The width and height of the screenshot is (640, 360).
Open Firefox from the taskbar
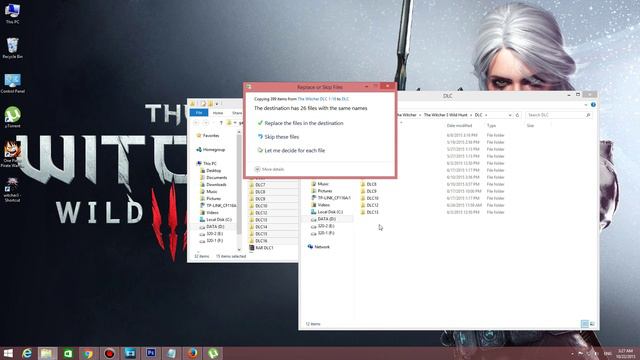[x=192, y=353]
